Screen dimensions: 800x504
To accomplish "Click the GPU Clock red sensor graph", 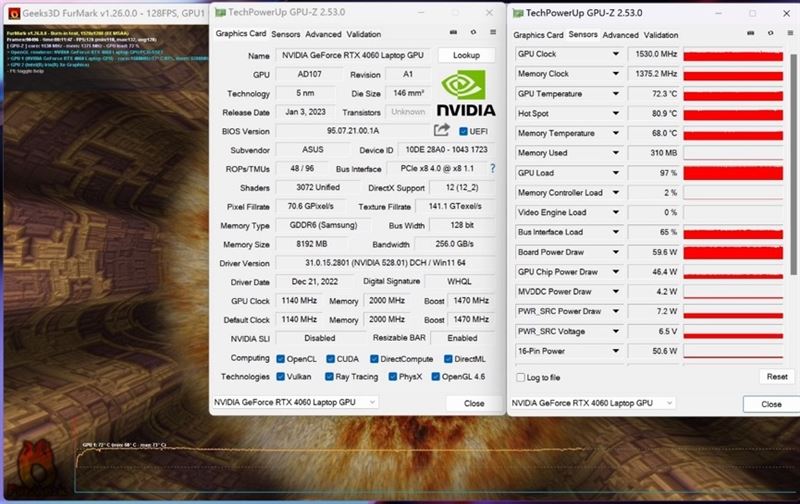I will coord(733,54).
